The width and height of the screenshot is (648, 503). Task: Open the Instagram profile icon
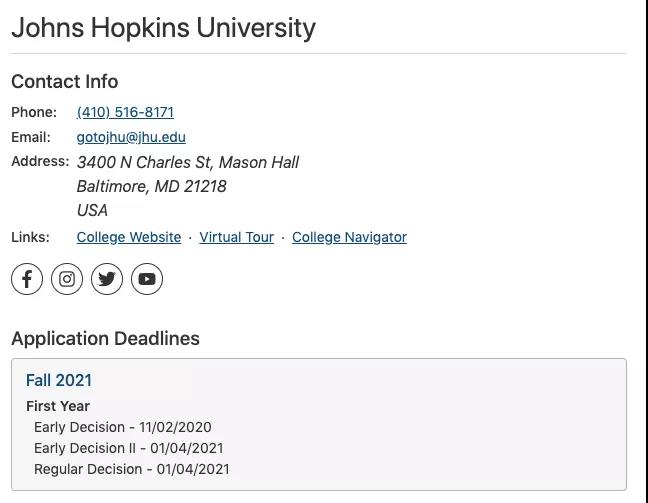pyautogui.click(x=67, y=279)
